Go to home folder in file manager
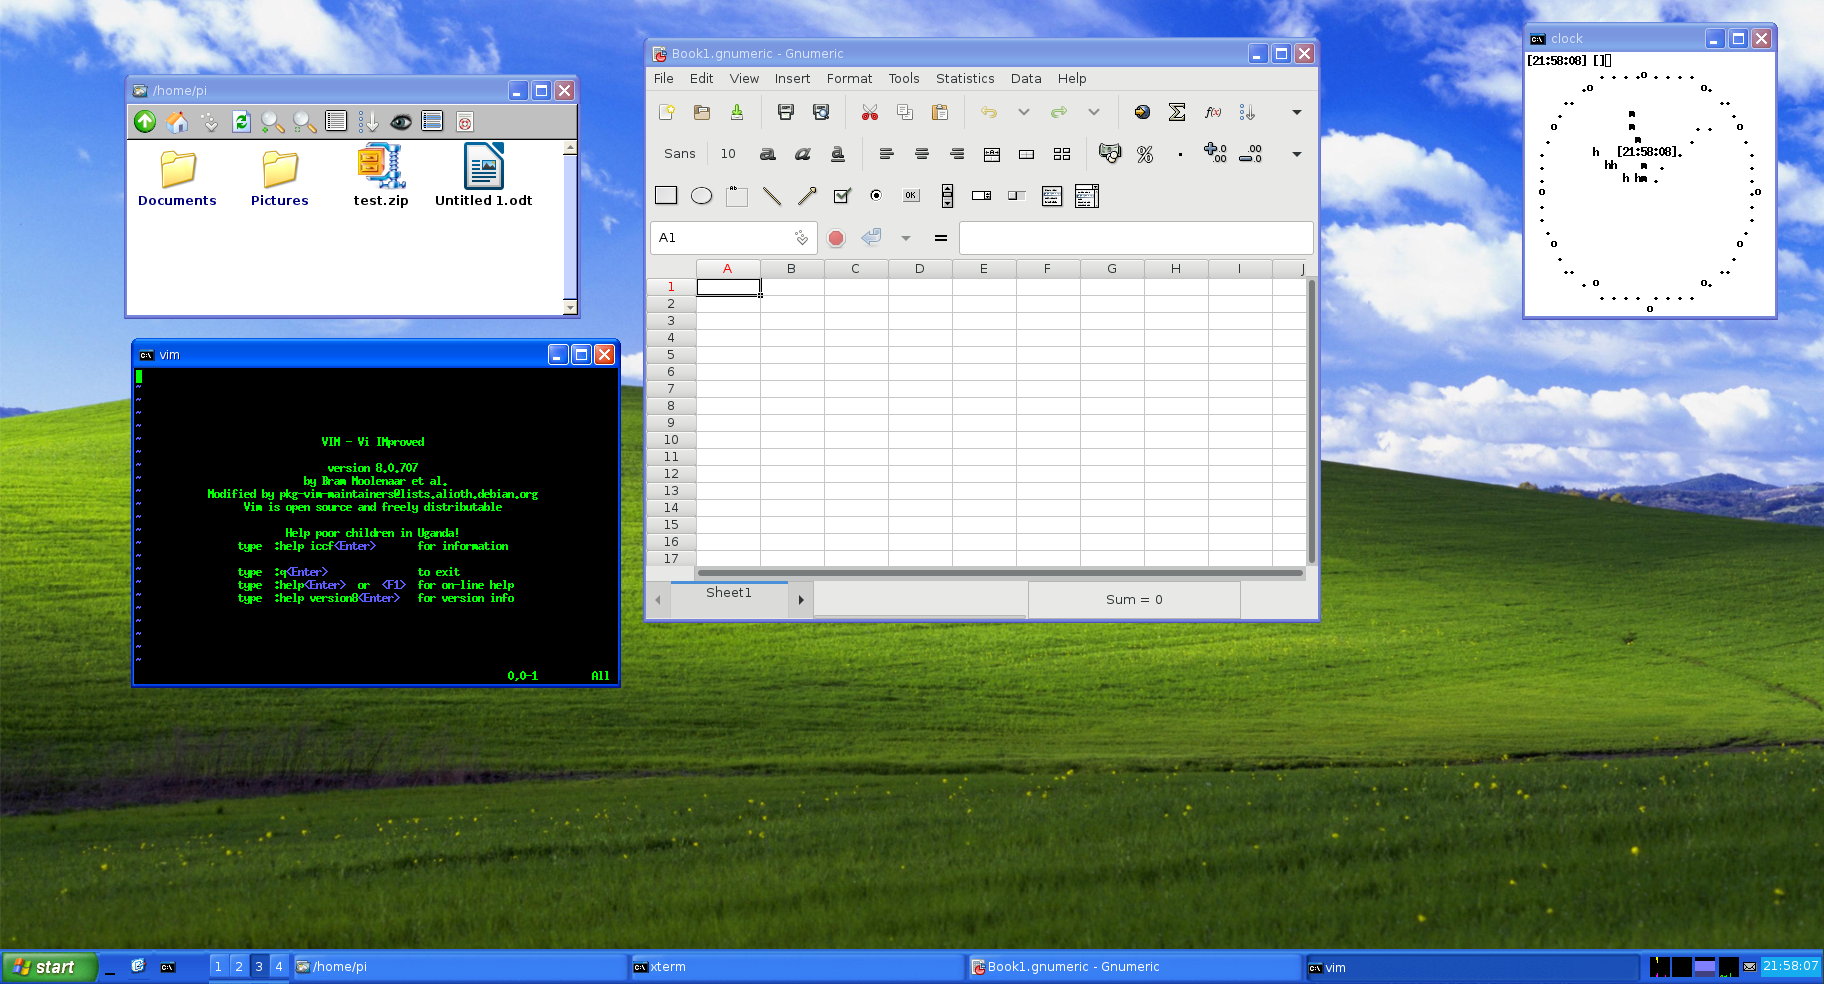 pos(177,121)
